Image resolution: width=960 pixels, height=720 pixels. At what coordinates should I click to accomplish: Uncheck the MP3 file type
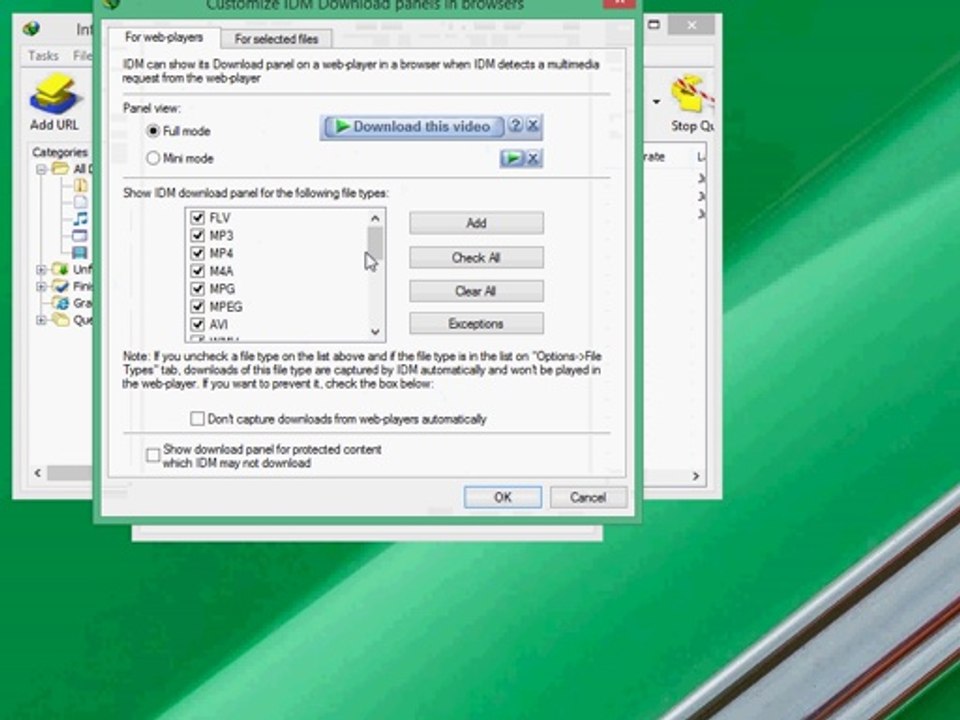[197, 235]
